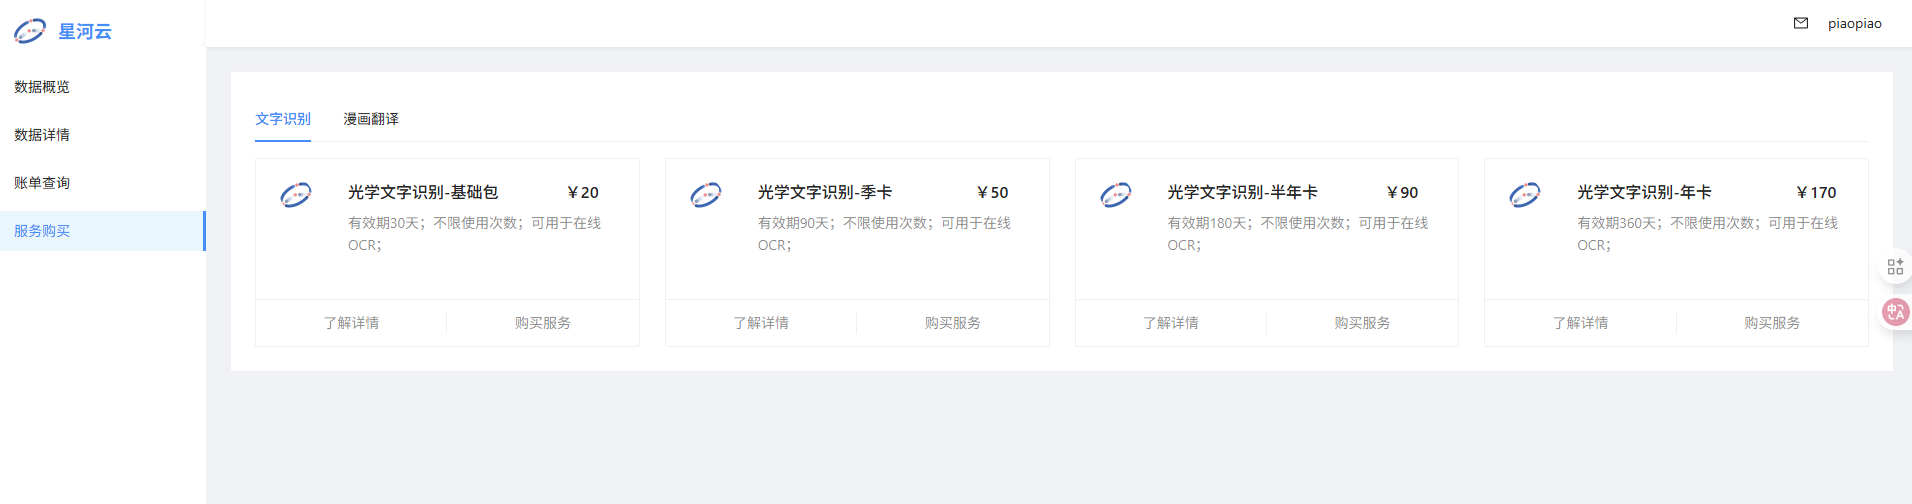Click 购买服务 for the 半年卡 card
Screen dimensions: 1912x504
tap(1362, 323)
